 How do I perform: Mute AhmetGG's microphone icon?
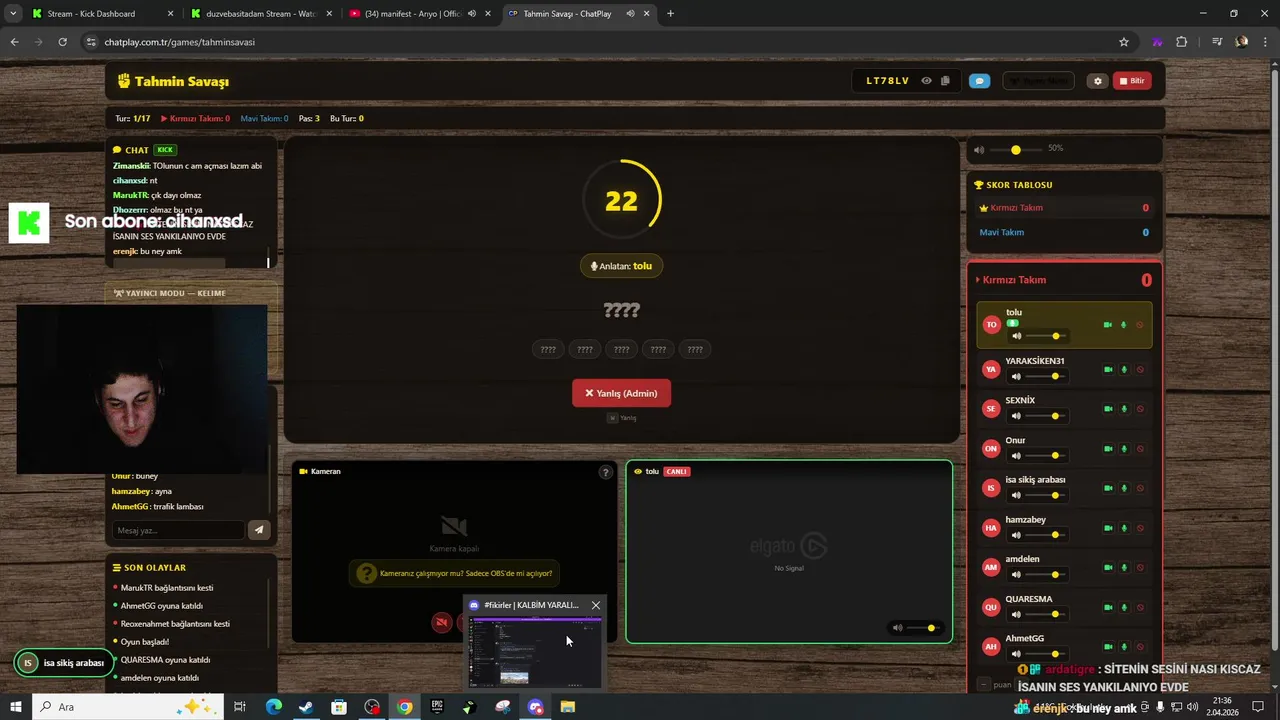coord(1124,646)
